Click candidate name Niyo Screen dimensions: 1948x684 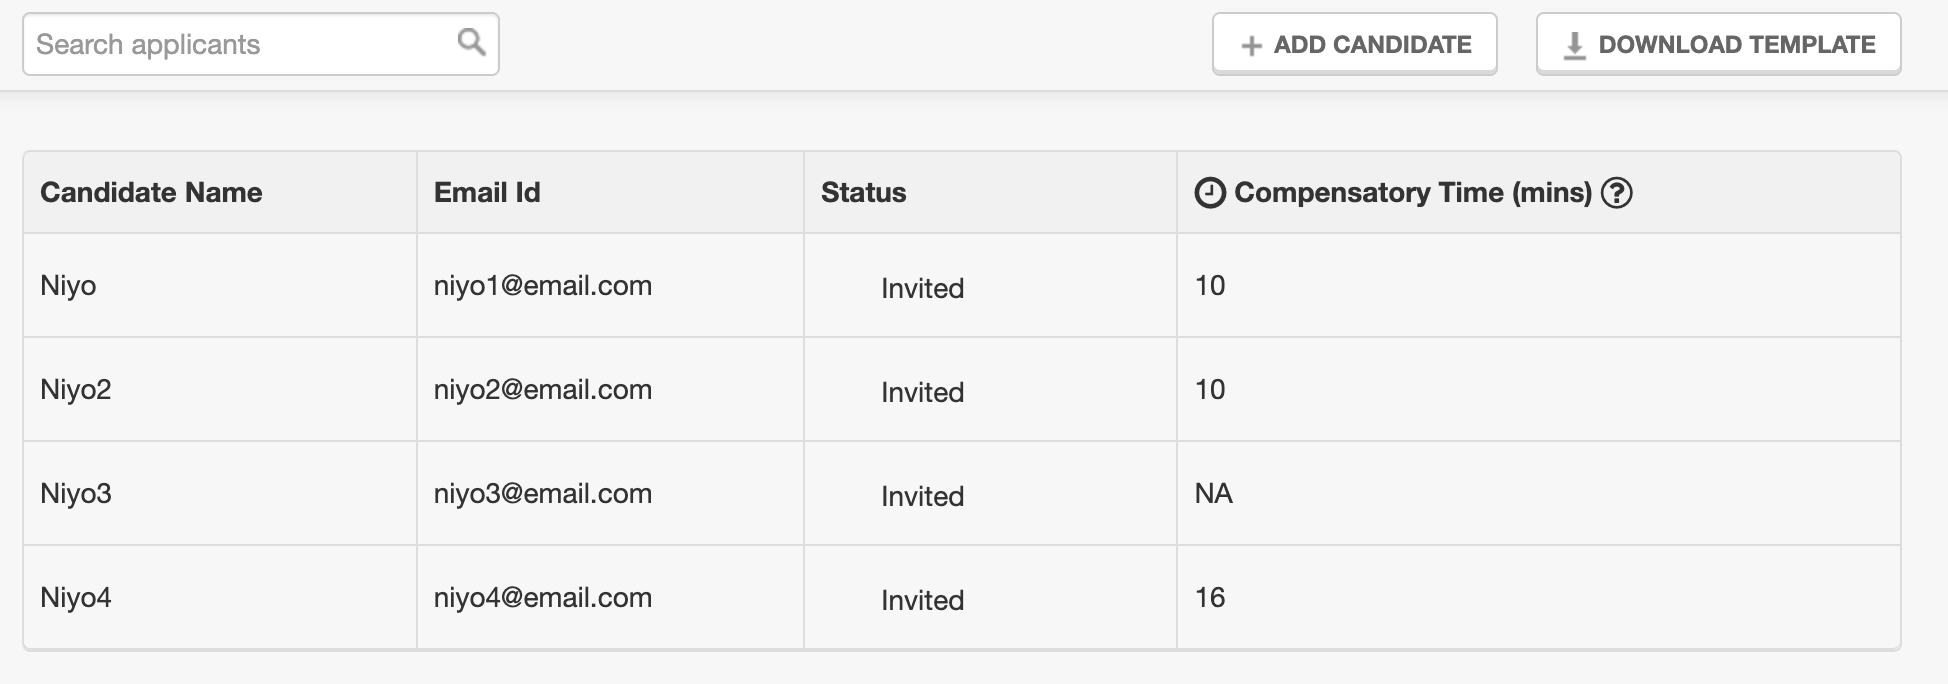(68, 286)
